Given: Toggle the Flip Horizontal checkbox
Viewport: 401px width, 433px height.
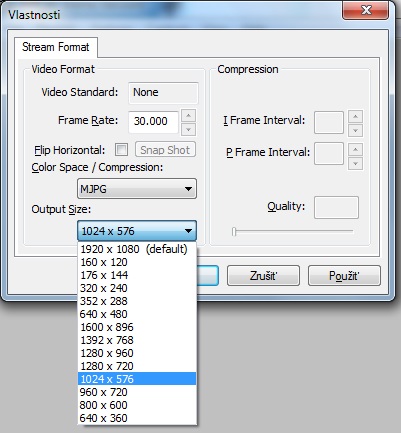Looking at the screenshot, I should point(121,150).
